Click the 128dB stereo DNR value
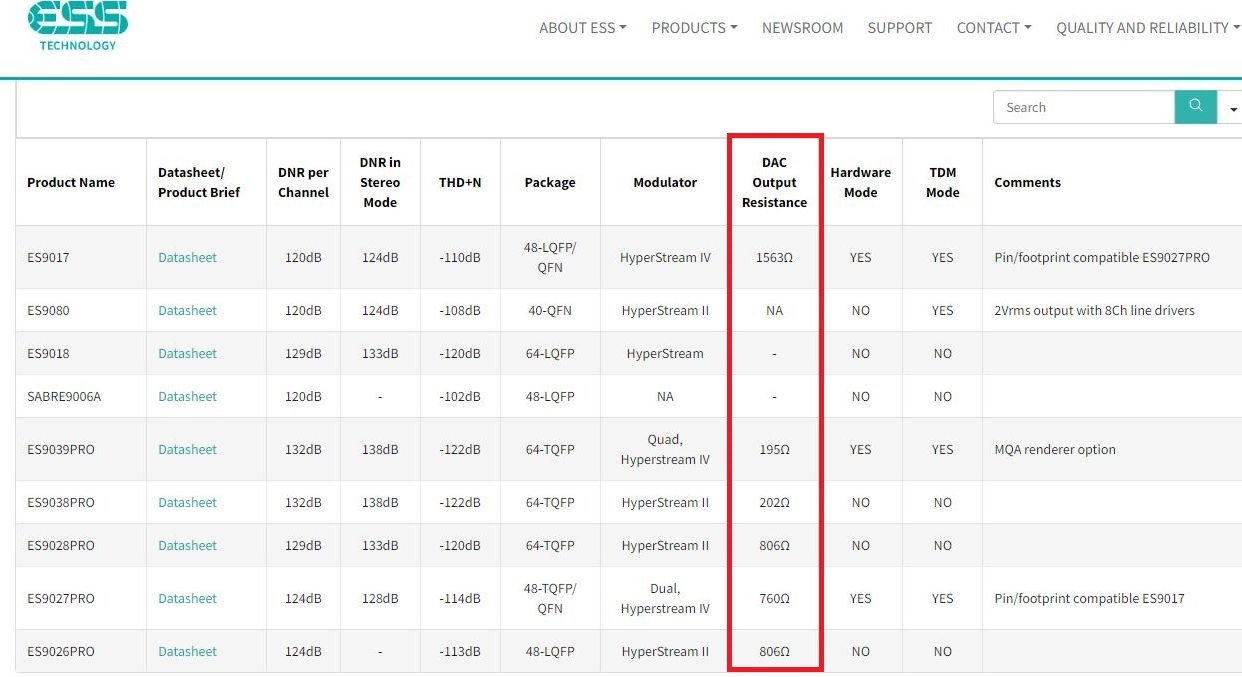 pos(380,598)
